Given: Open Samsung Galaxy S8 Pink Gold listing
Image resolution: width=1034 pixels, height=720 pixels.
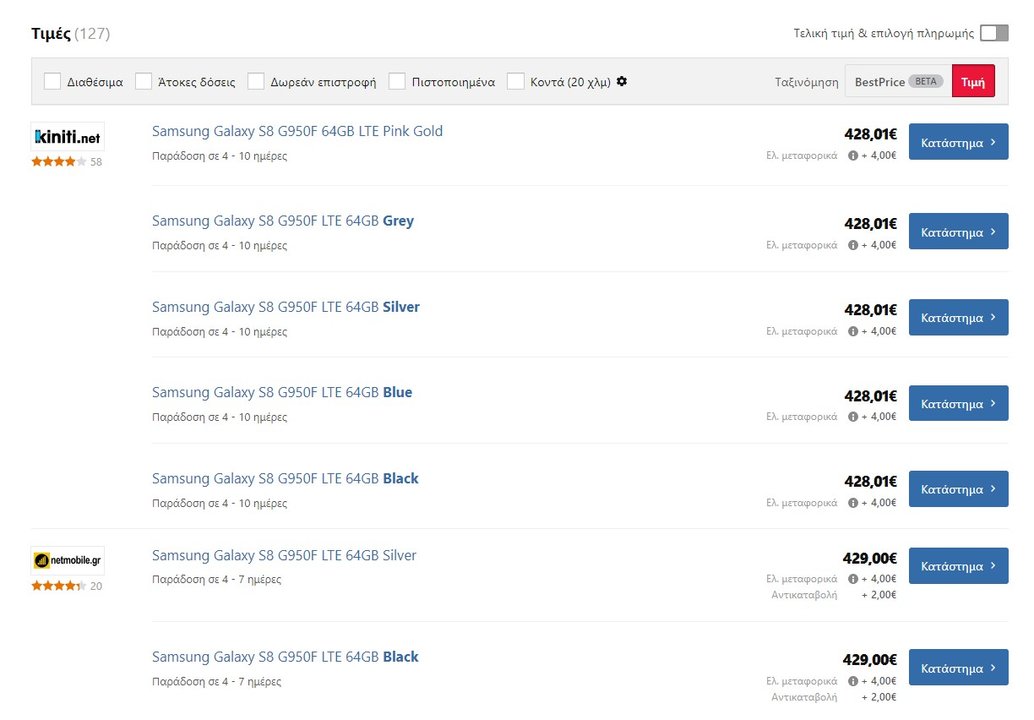Looking at the screenshot, I should [297, 131].
